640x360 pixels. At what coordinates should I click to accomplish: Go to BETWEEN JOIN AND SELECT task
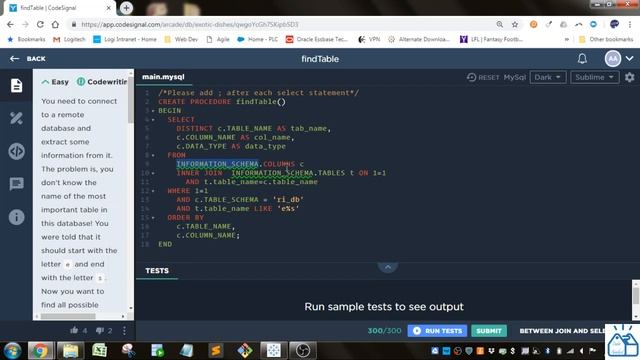pyautogui.click(x=561, y=331)
